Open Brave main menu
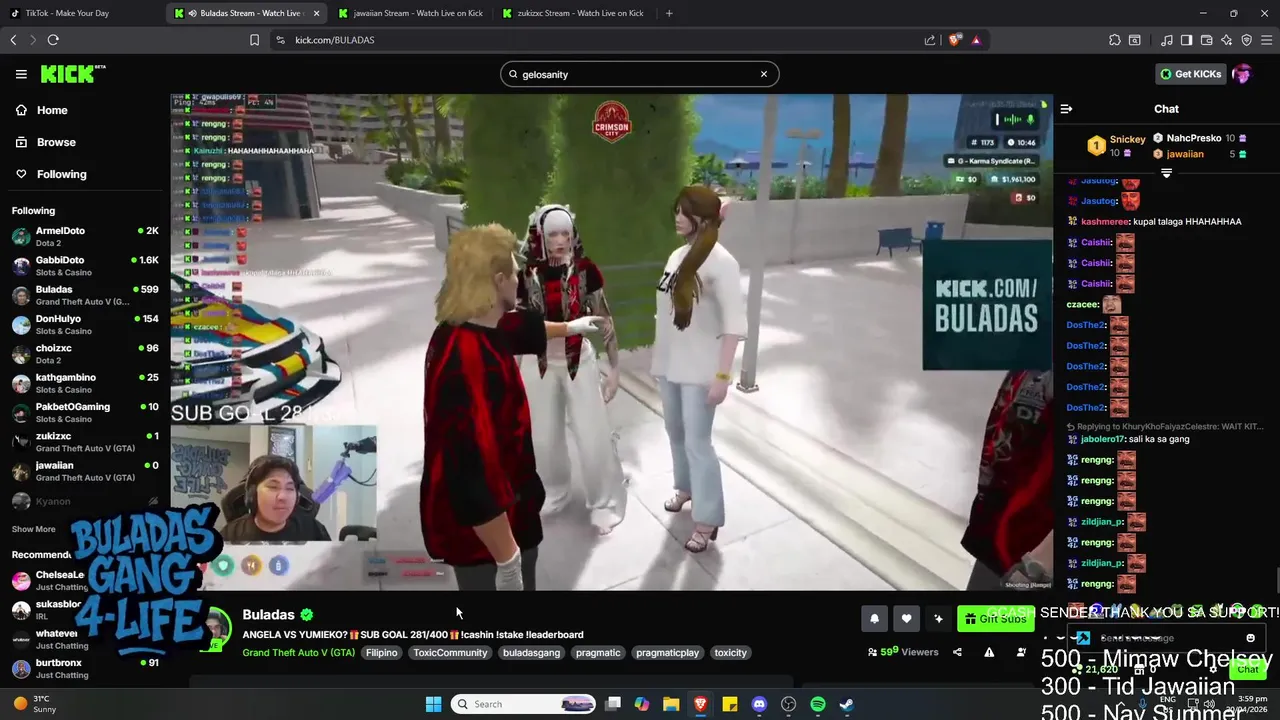Viewport: 1280px width, 720px height. pos(1266,40)
